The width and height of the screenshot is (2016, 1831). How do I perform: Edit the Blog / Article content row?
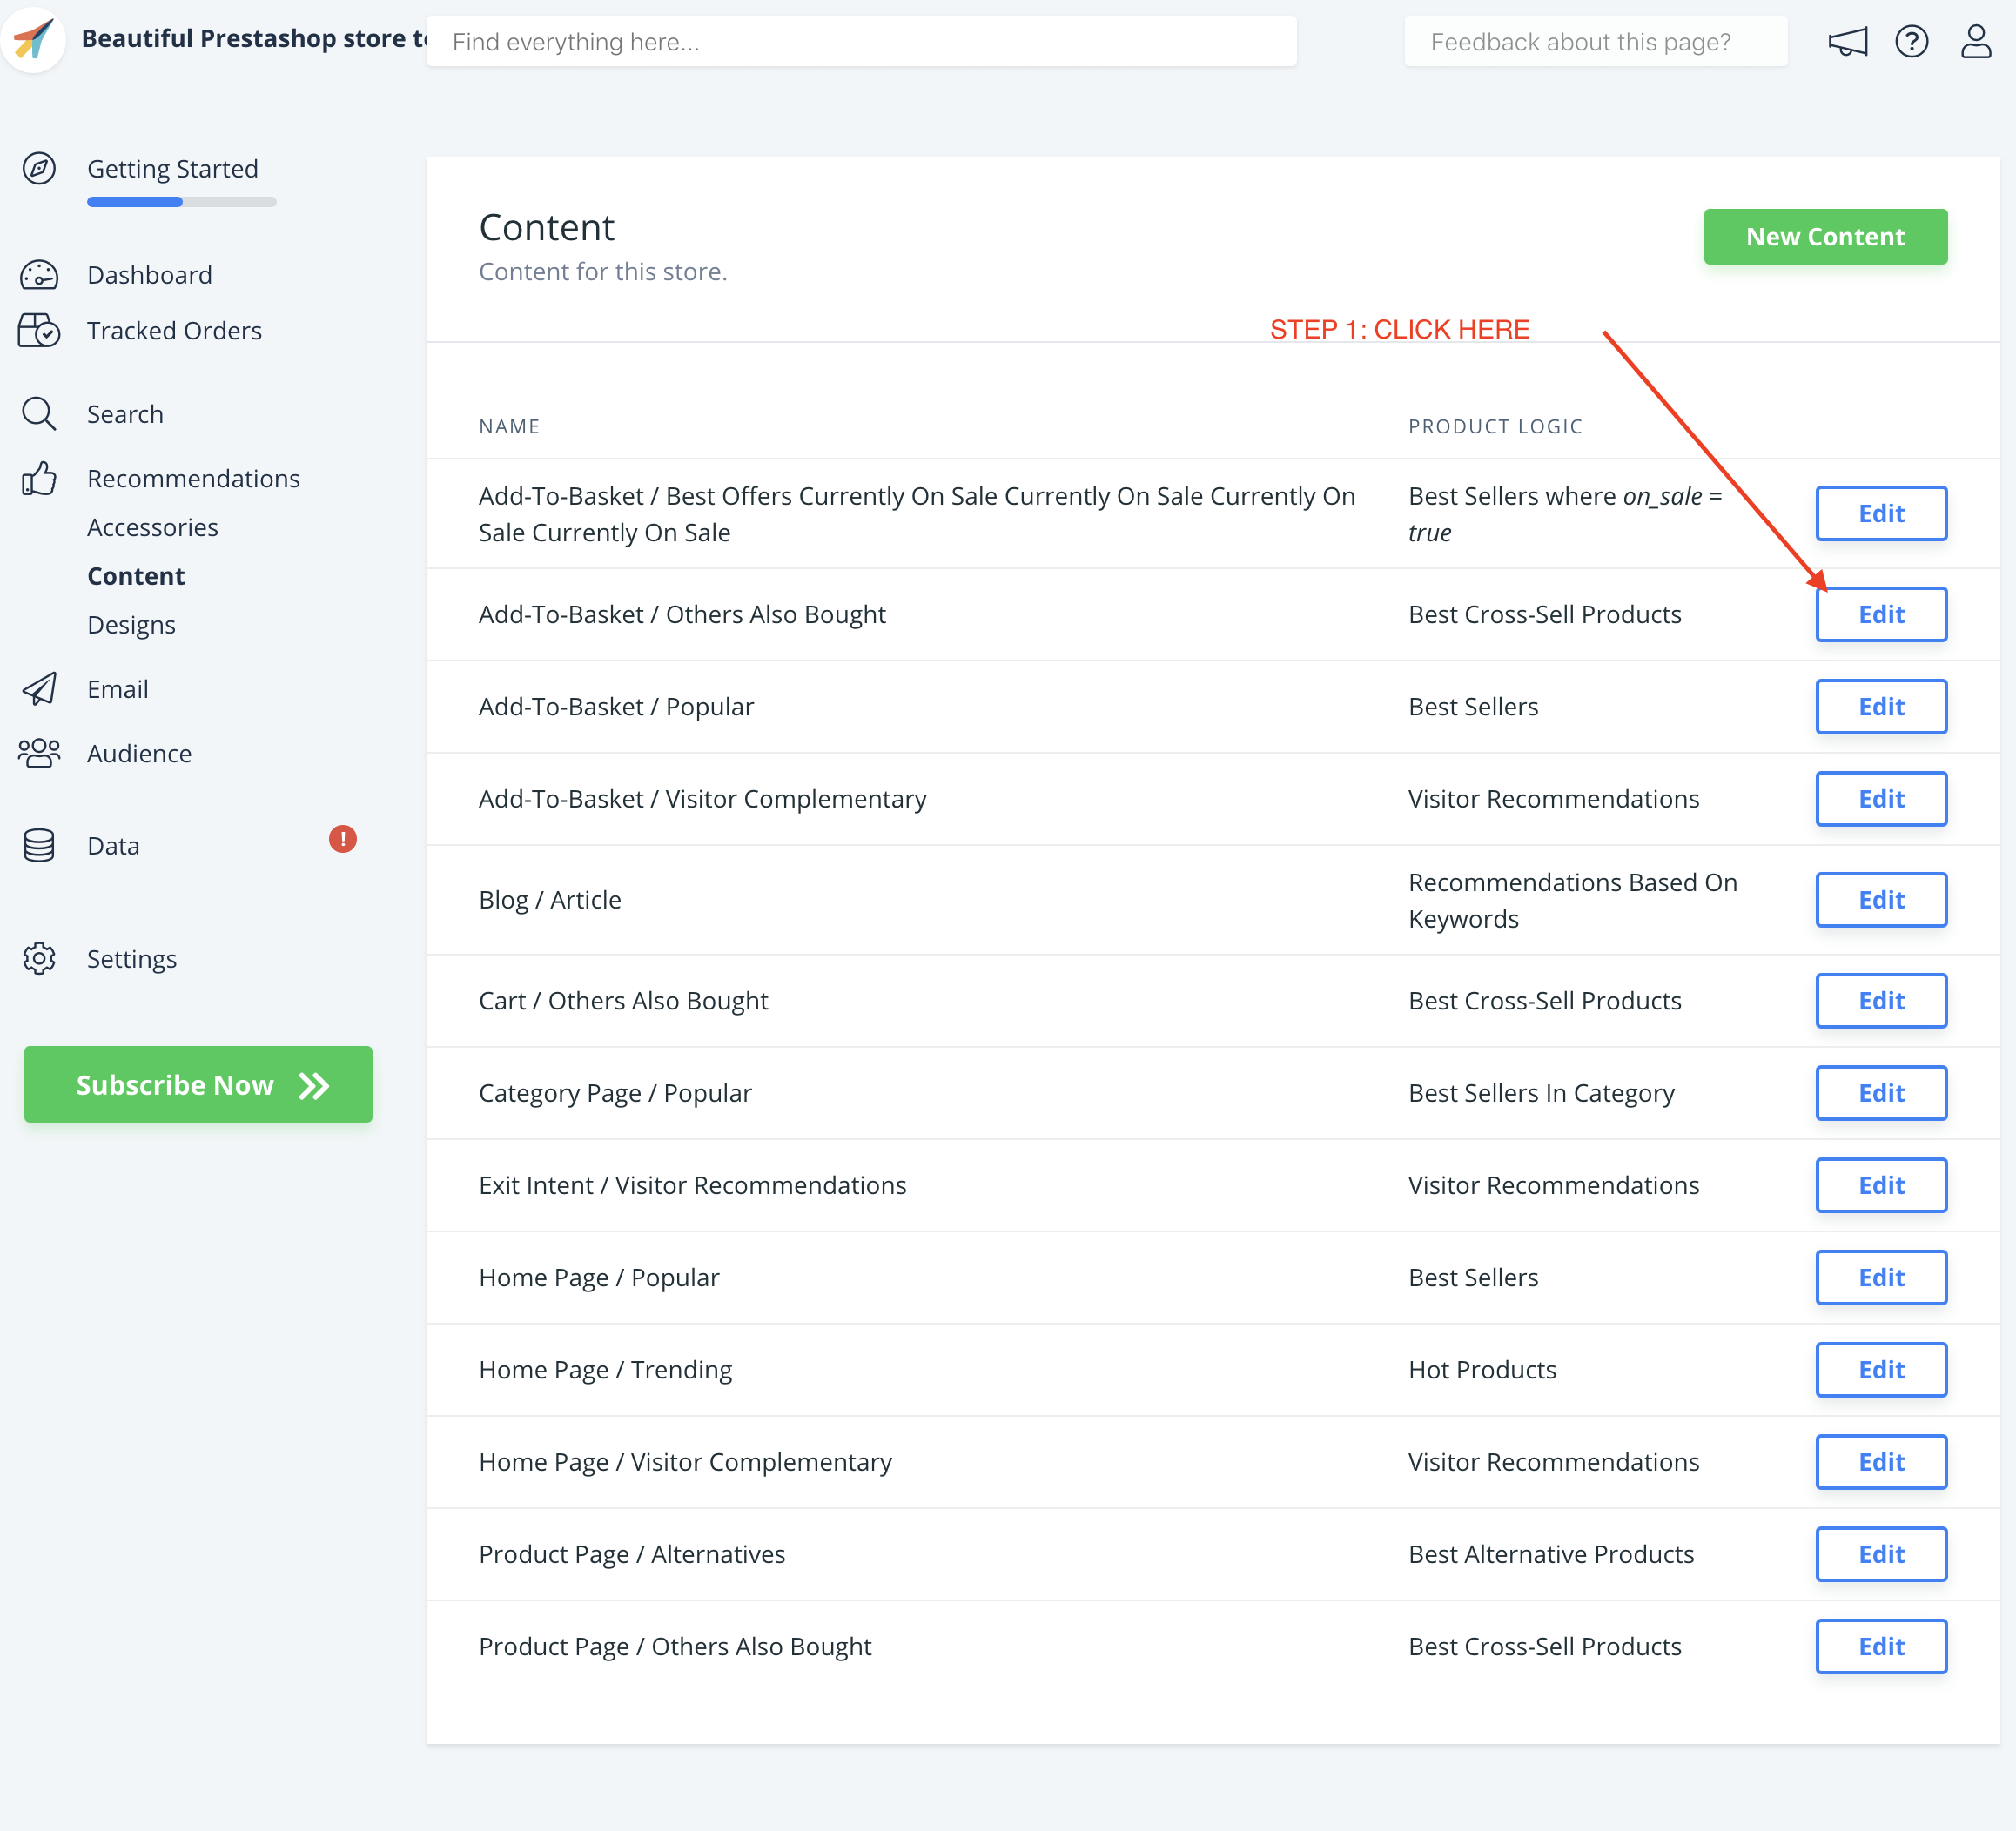(x=1880, y=900)
